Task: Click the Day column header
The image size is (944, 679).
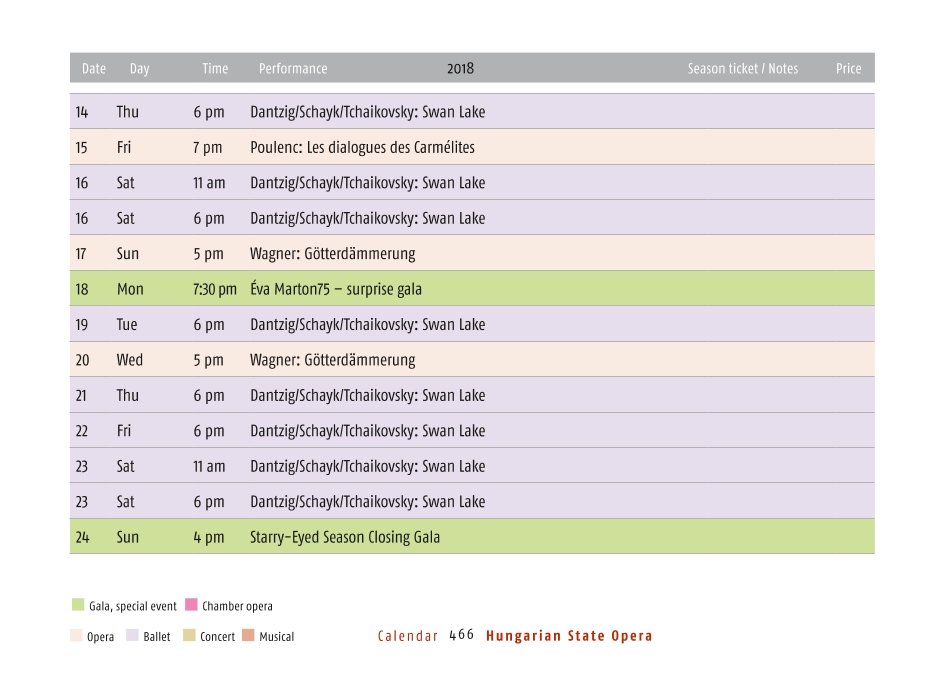Action: (140, 69)
